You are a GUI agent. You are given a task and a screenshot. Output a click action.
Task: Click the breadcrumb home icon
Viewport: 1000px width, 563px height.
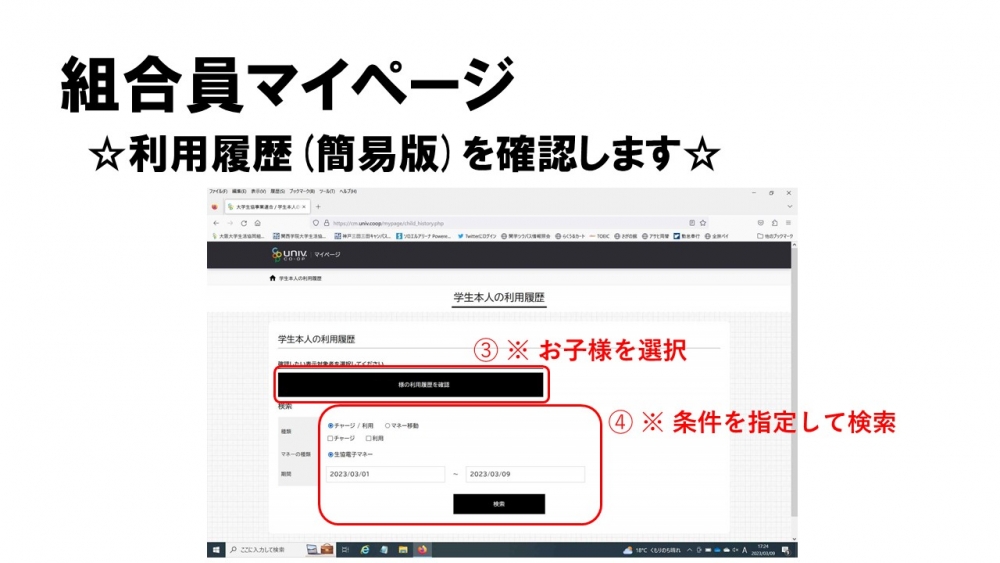point(272,278)
